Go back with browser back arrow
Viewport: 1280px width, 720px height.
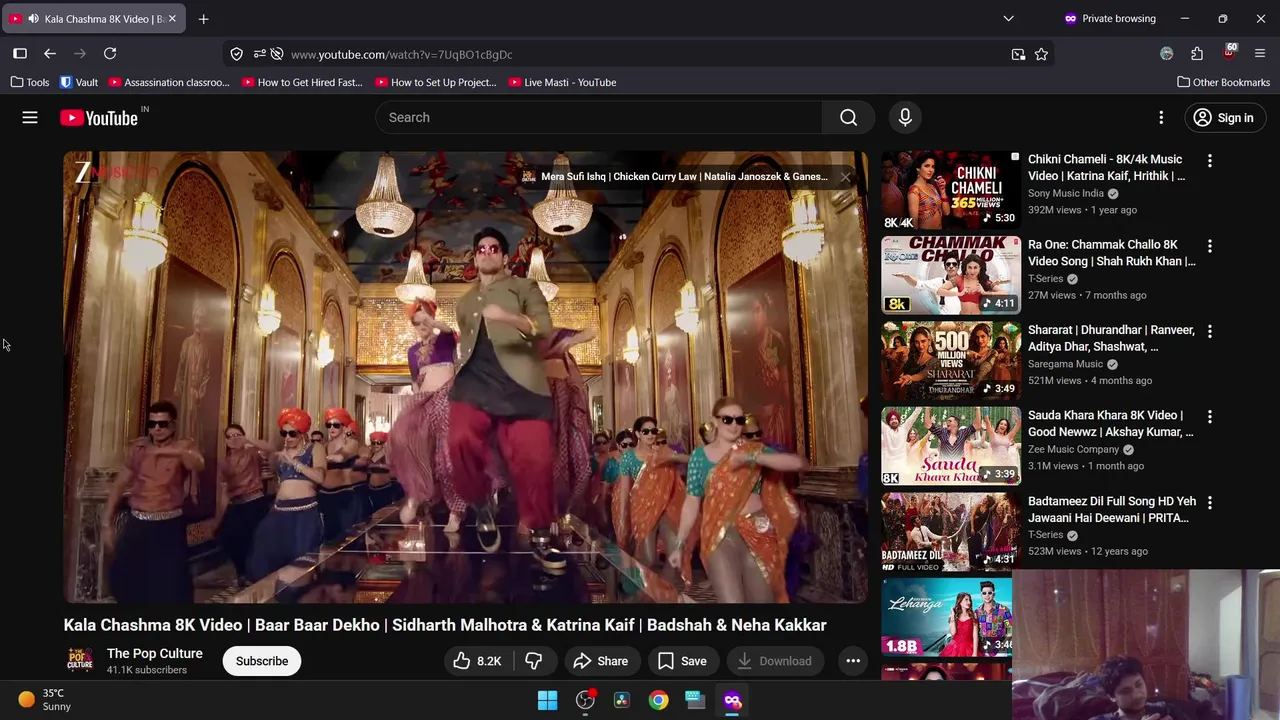pos(50,54)
